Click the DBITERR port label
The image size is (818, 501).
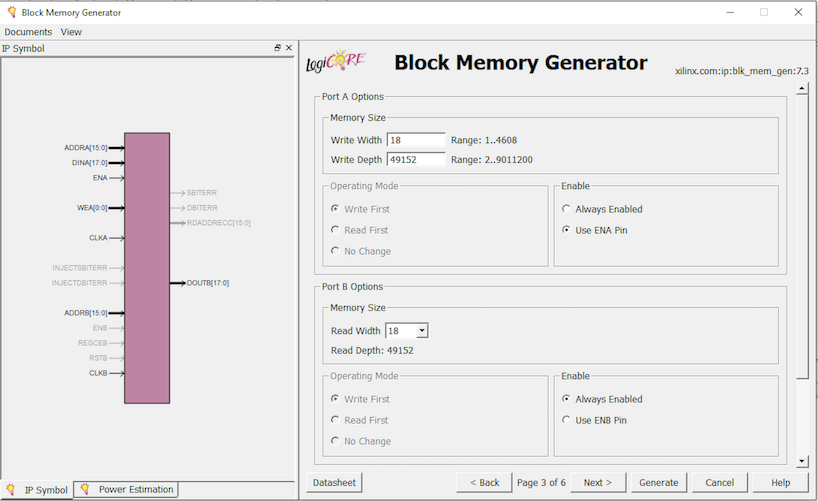tap(202, 208)
